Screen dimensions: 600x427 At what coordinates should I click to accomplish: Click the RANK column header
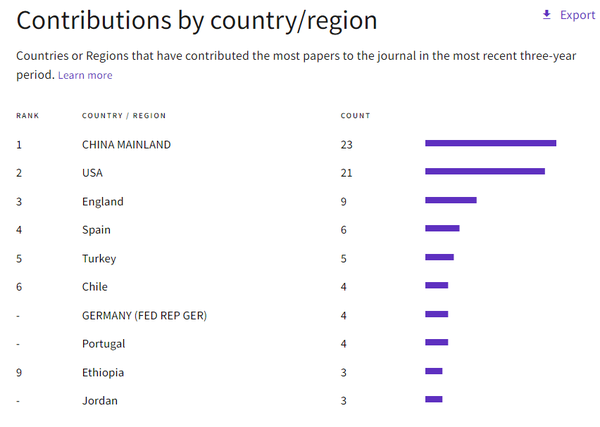[x=27, y=116]
